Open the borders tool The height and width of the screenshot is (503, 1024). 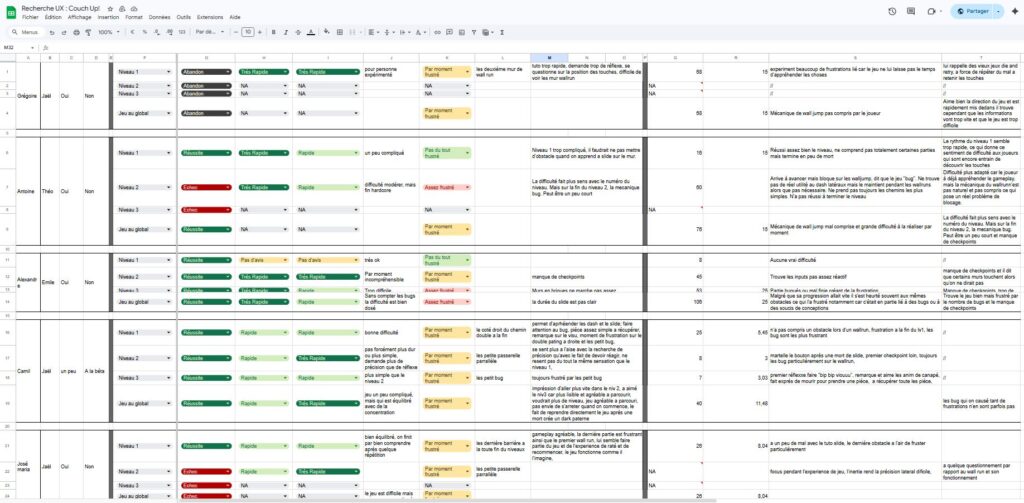coord(340,32)
